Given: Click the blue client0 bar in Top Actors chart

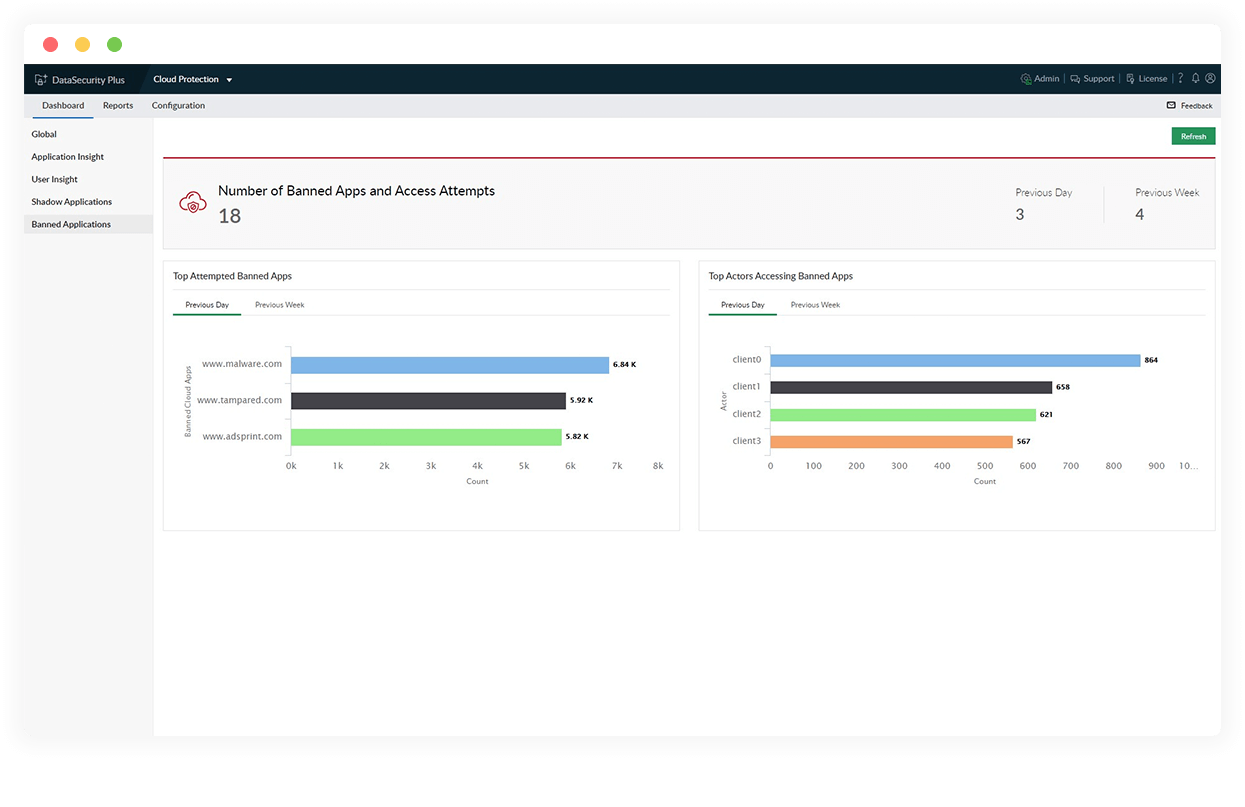Looking at the screenshot, I should tap(955, 359).
